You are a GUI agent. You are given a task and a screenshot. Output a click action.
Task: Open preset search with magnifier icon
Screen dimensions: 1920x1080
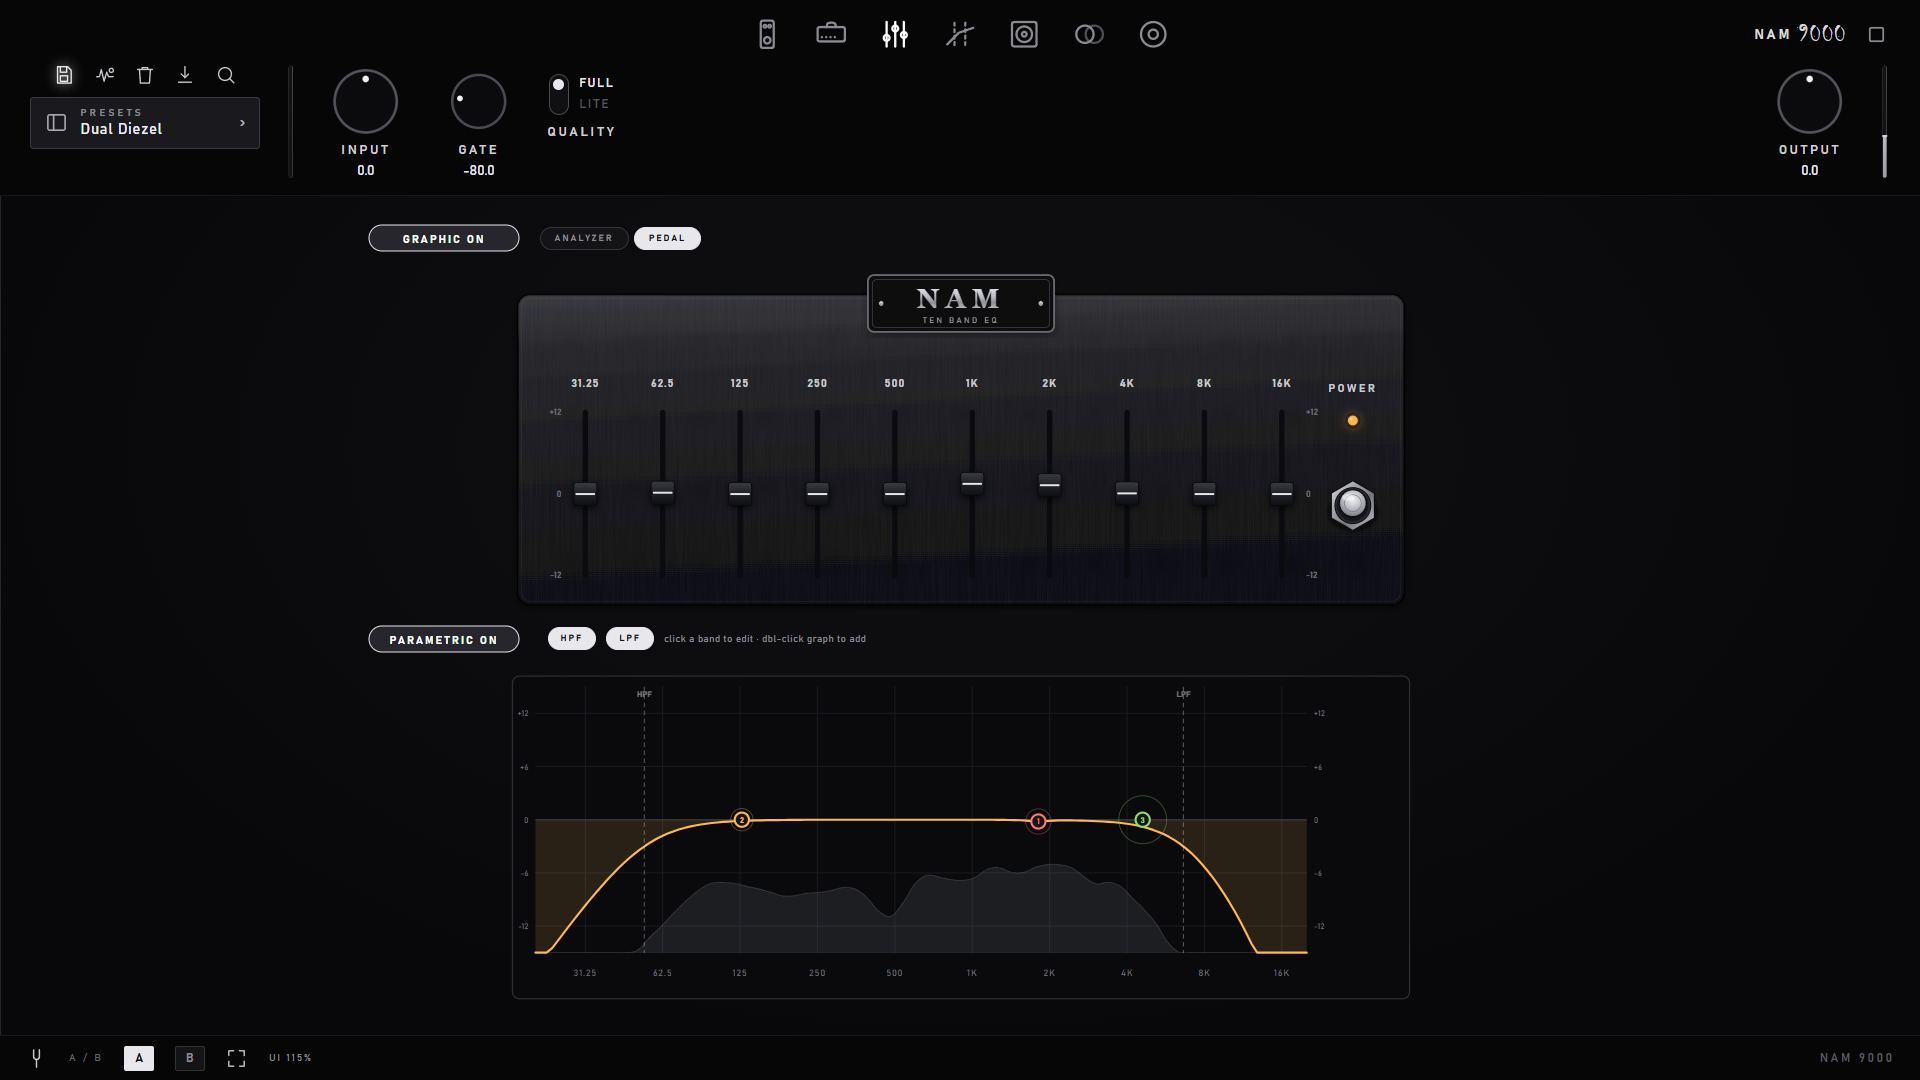(x=226, y=75)
